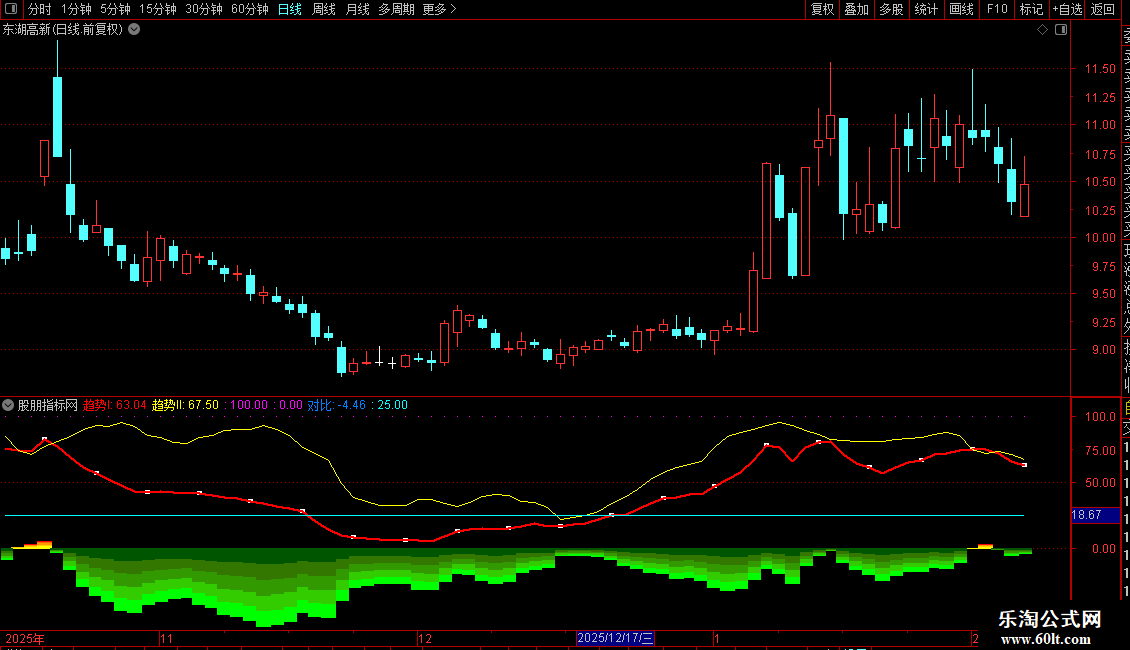Open the indicator panel settings circle icon
Screen dimensions: 1130x650
coord(8,405)
